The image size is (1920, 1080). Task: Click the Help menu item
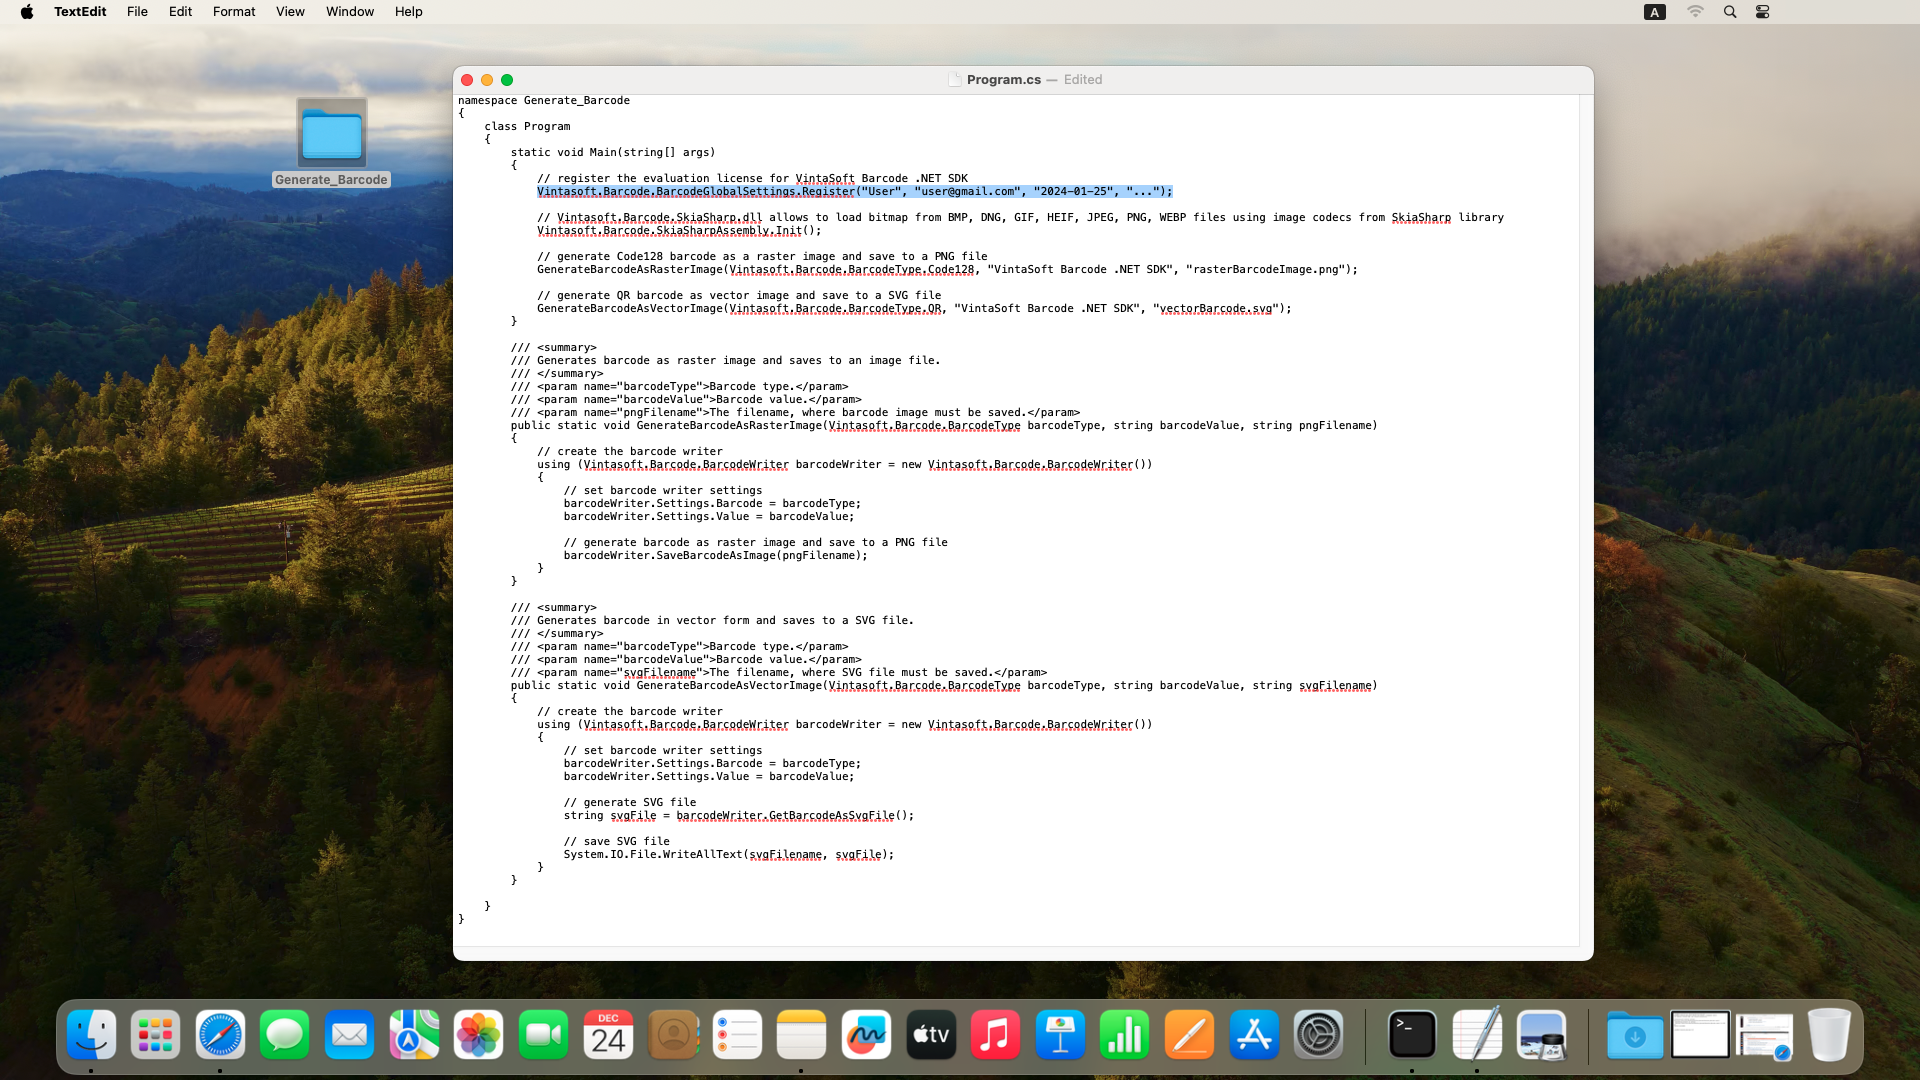408,12
